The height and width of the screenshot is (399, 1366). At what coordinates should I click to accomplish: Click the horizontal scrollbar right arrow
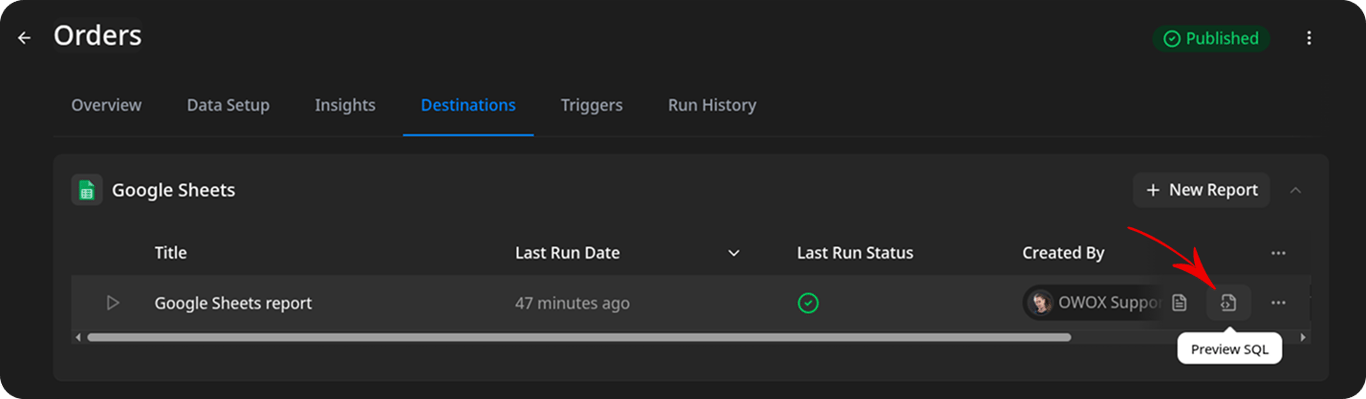tap(1302, 337)
